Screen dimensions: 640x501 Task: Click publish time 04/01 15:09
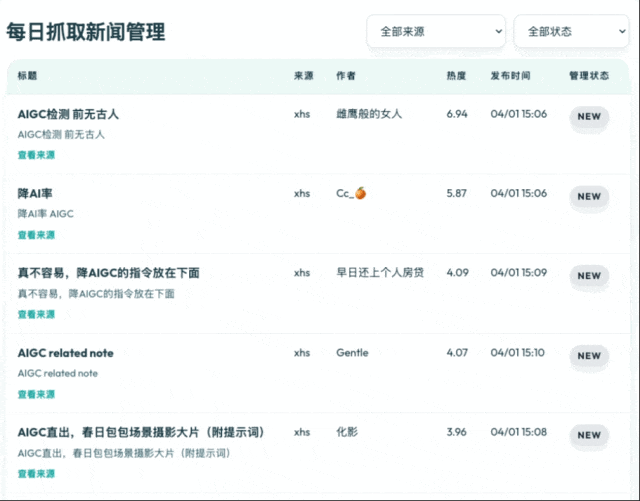pyautogui.click(x=519, y=272)
